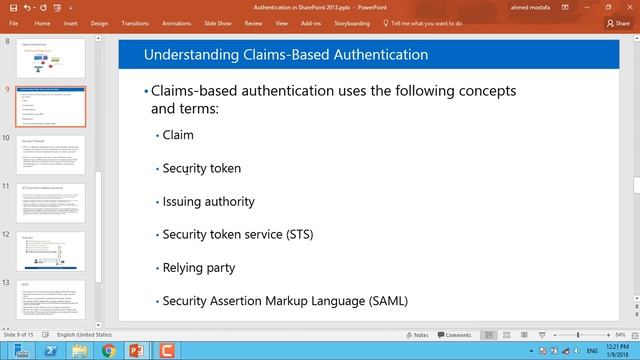Switch to the Home ribbon tab
640x360 pixels.
42,23
